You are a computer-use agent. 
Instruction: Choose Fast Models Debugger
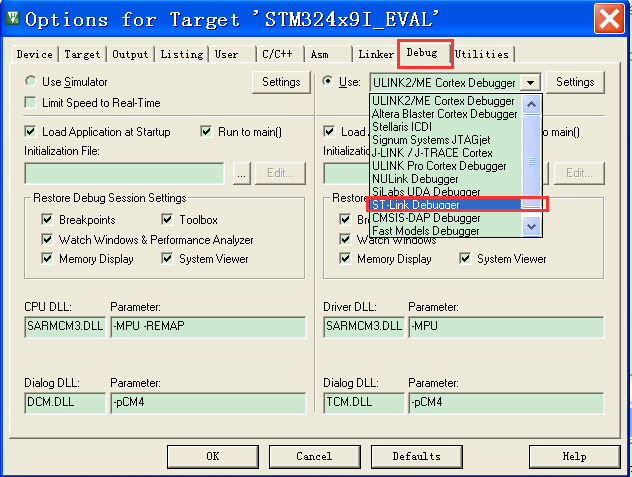click(446, 231)
